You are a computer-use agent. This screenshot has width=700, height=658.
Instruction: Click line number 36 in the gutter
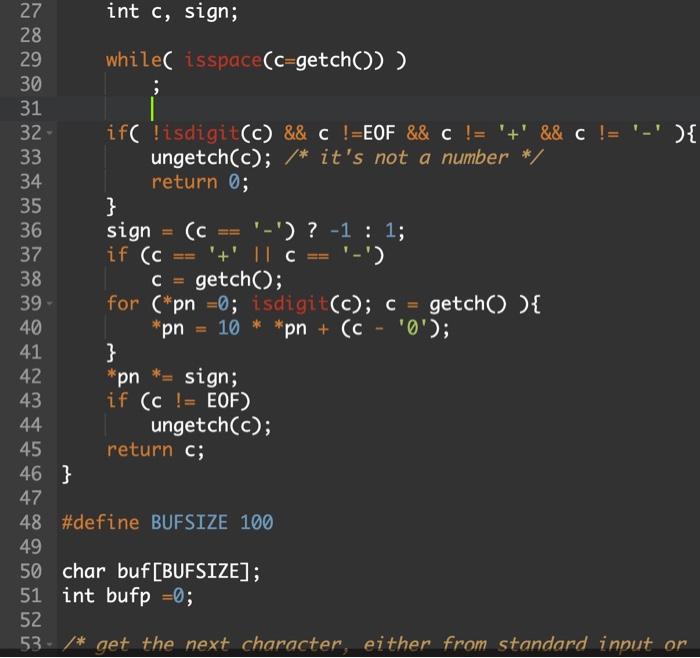tap(30, 230)
